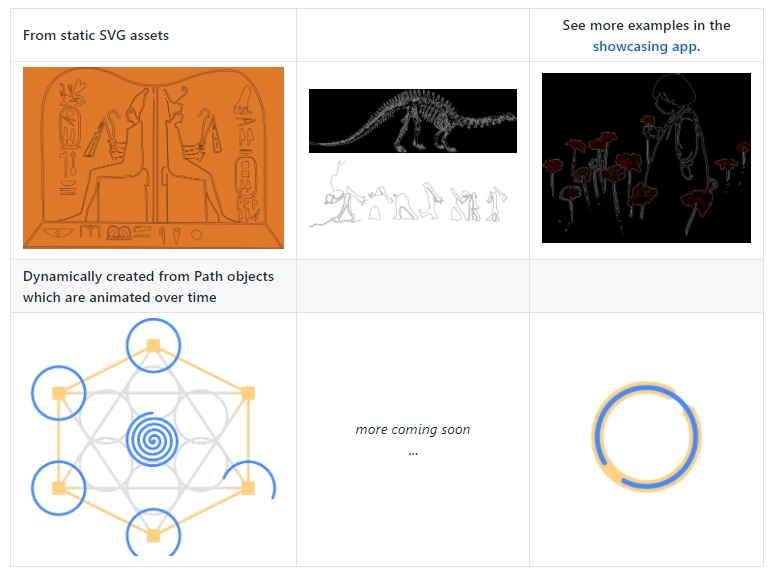This screenshot has height=584, width=770.
Task: Open the showcasing app link
Action: 644,47
